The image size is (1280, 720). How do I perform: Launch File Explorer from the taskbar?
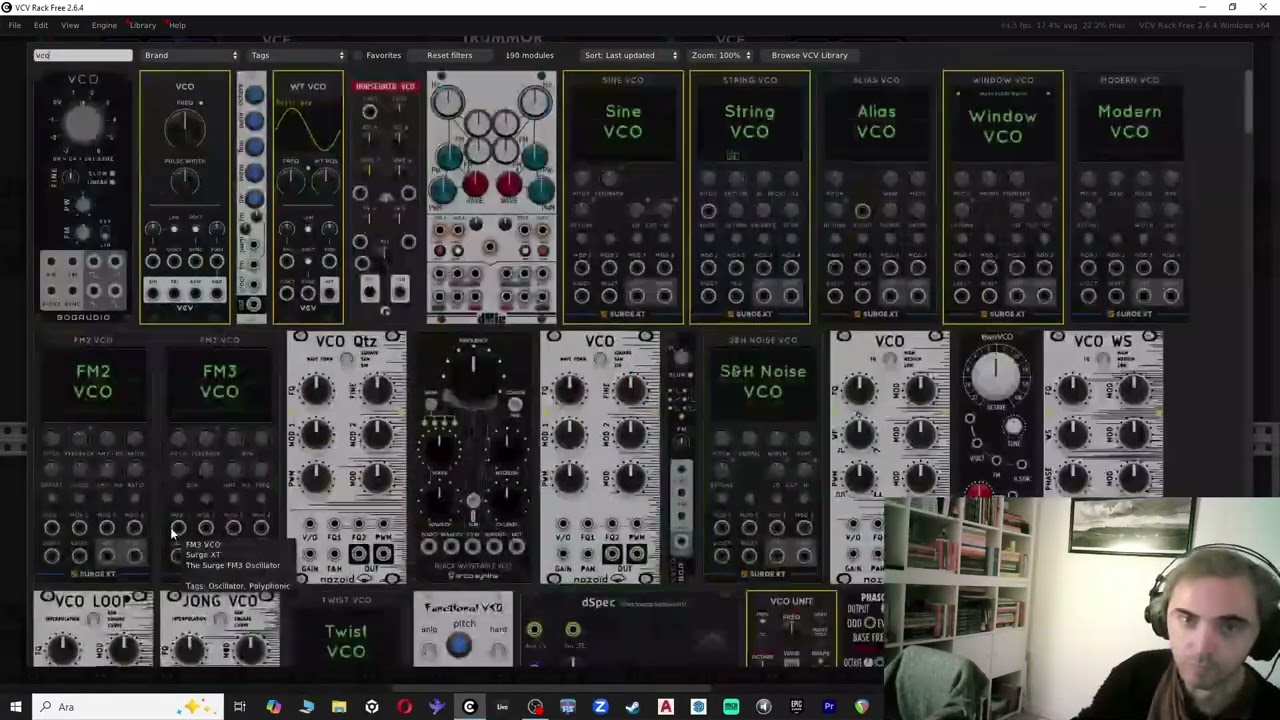pos(339,707)
